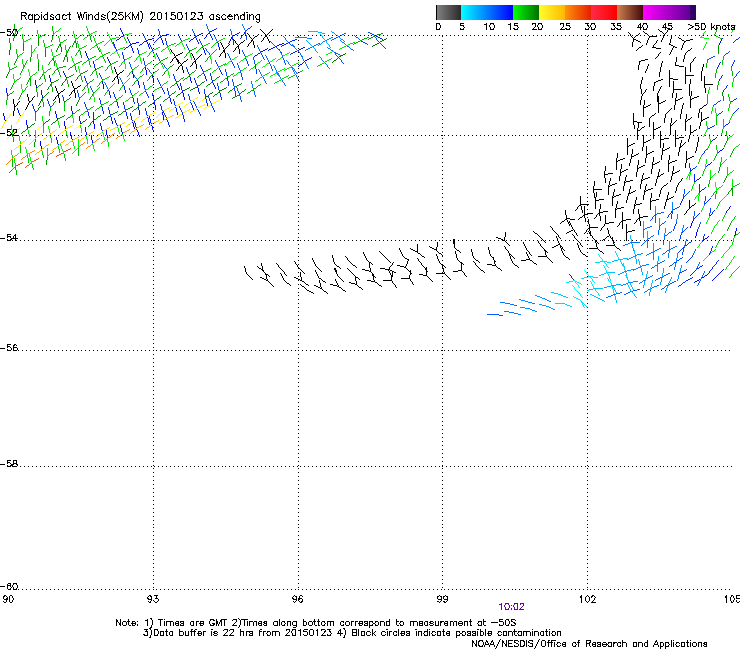Image resolution: width=740 pixels, height=650 pixels.
Task: Click the legend tick label 25
Action: [565, 27]
